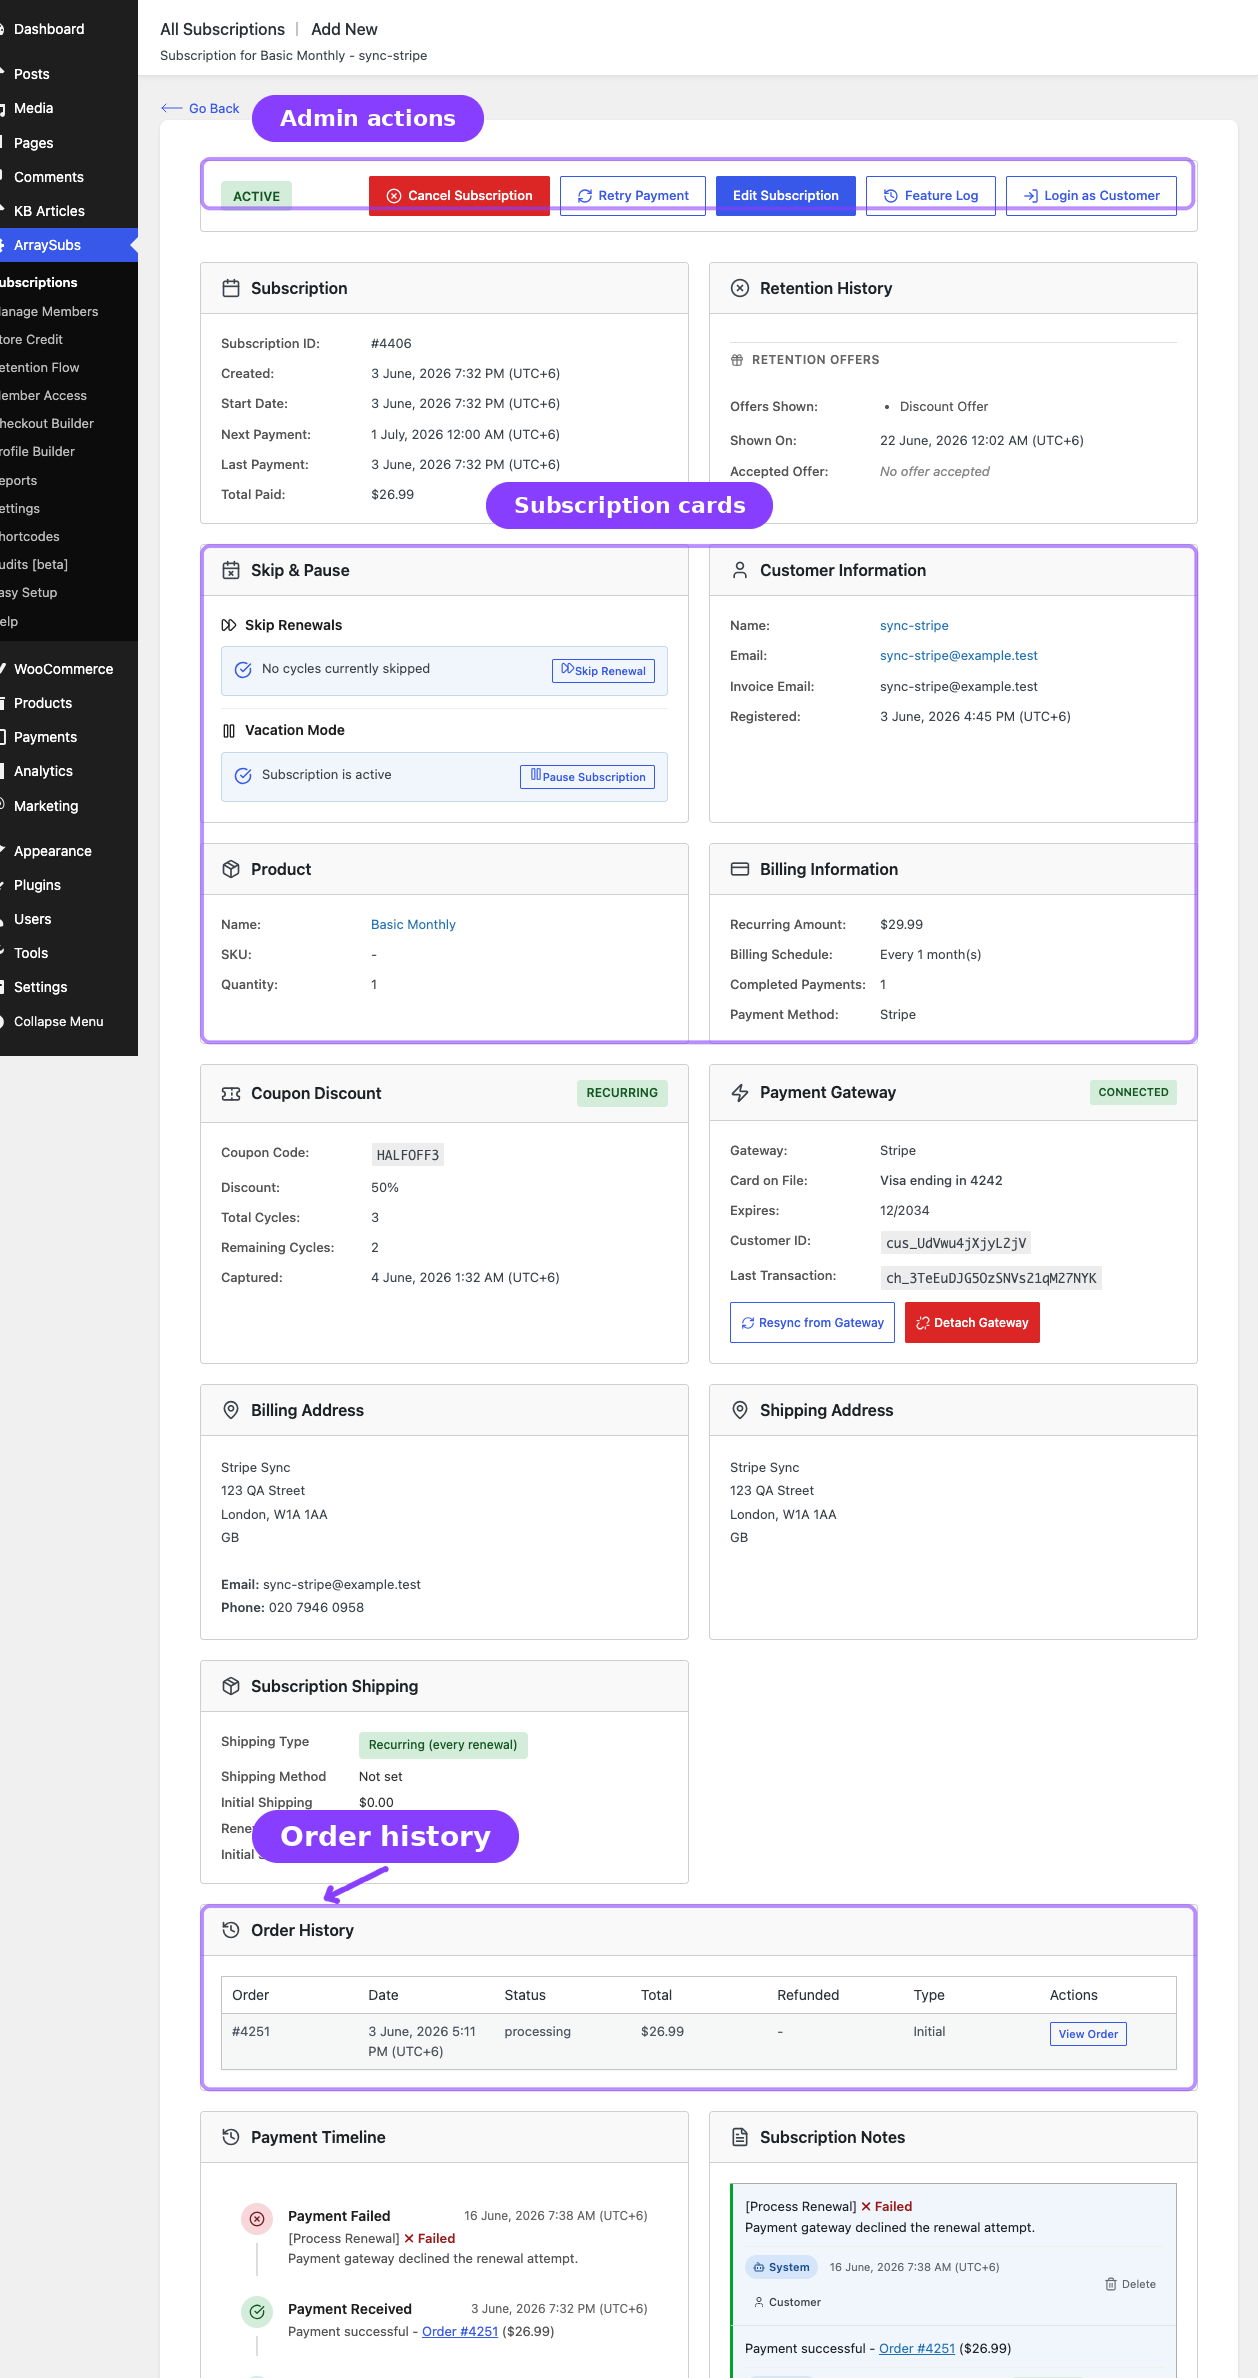Open Payments in the sidebar
Screen dimensions: 1258x2378
(x=69, y=737)
